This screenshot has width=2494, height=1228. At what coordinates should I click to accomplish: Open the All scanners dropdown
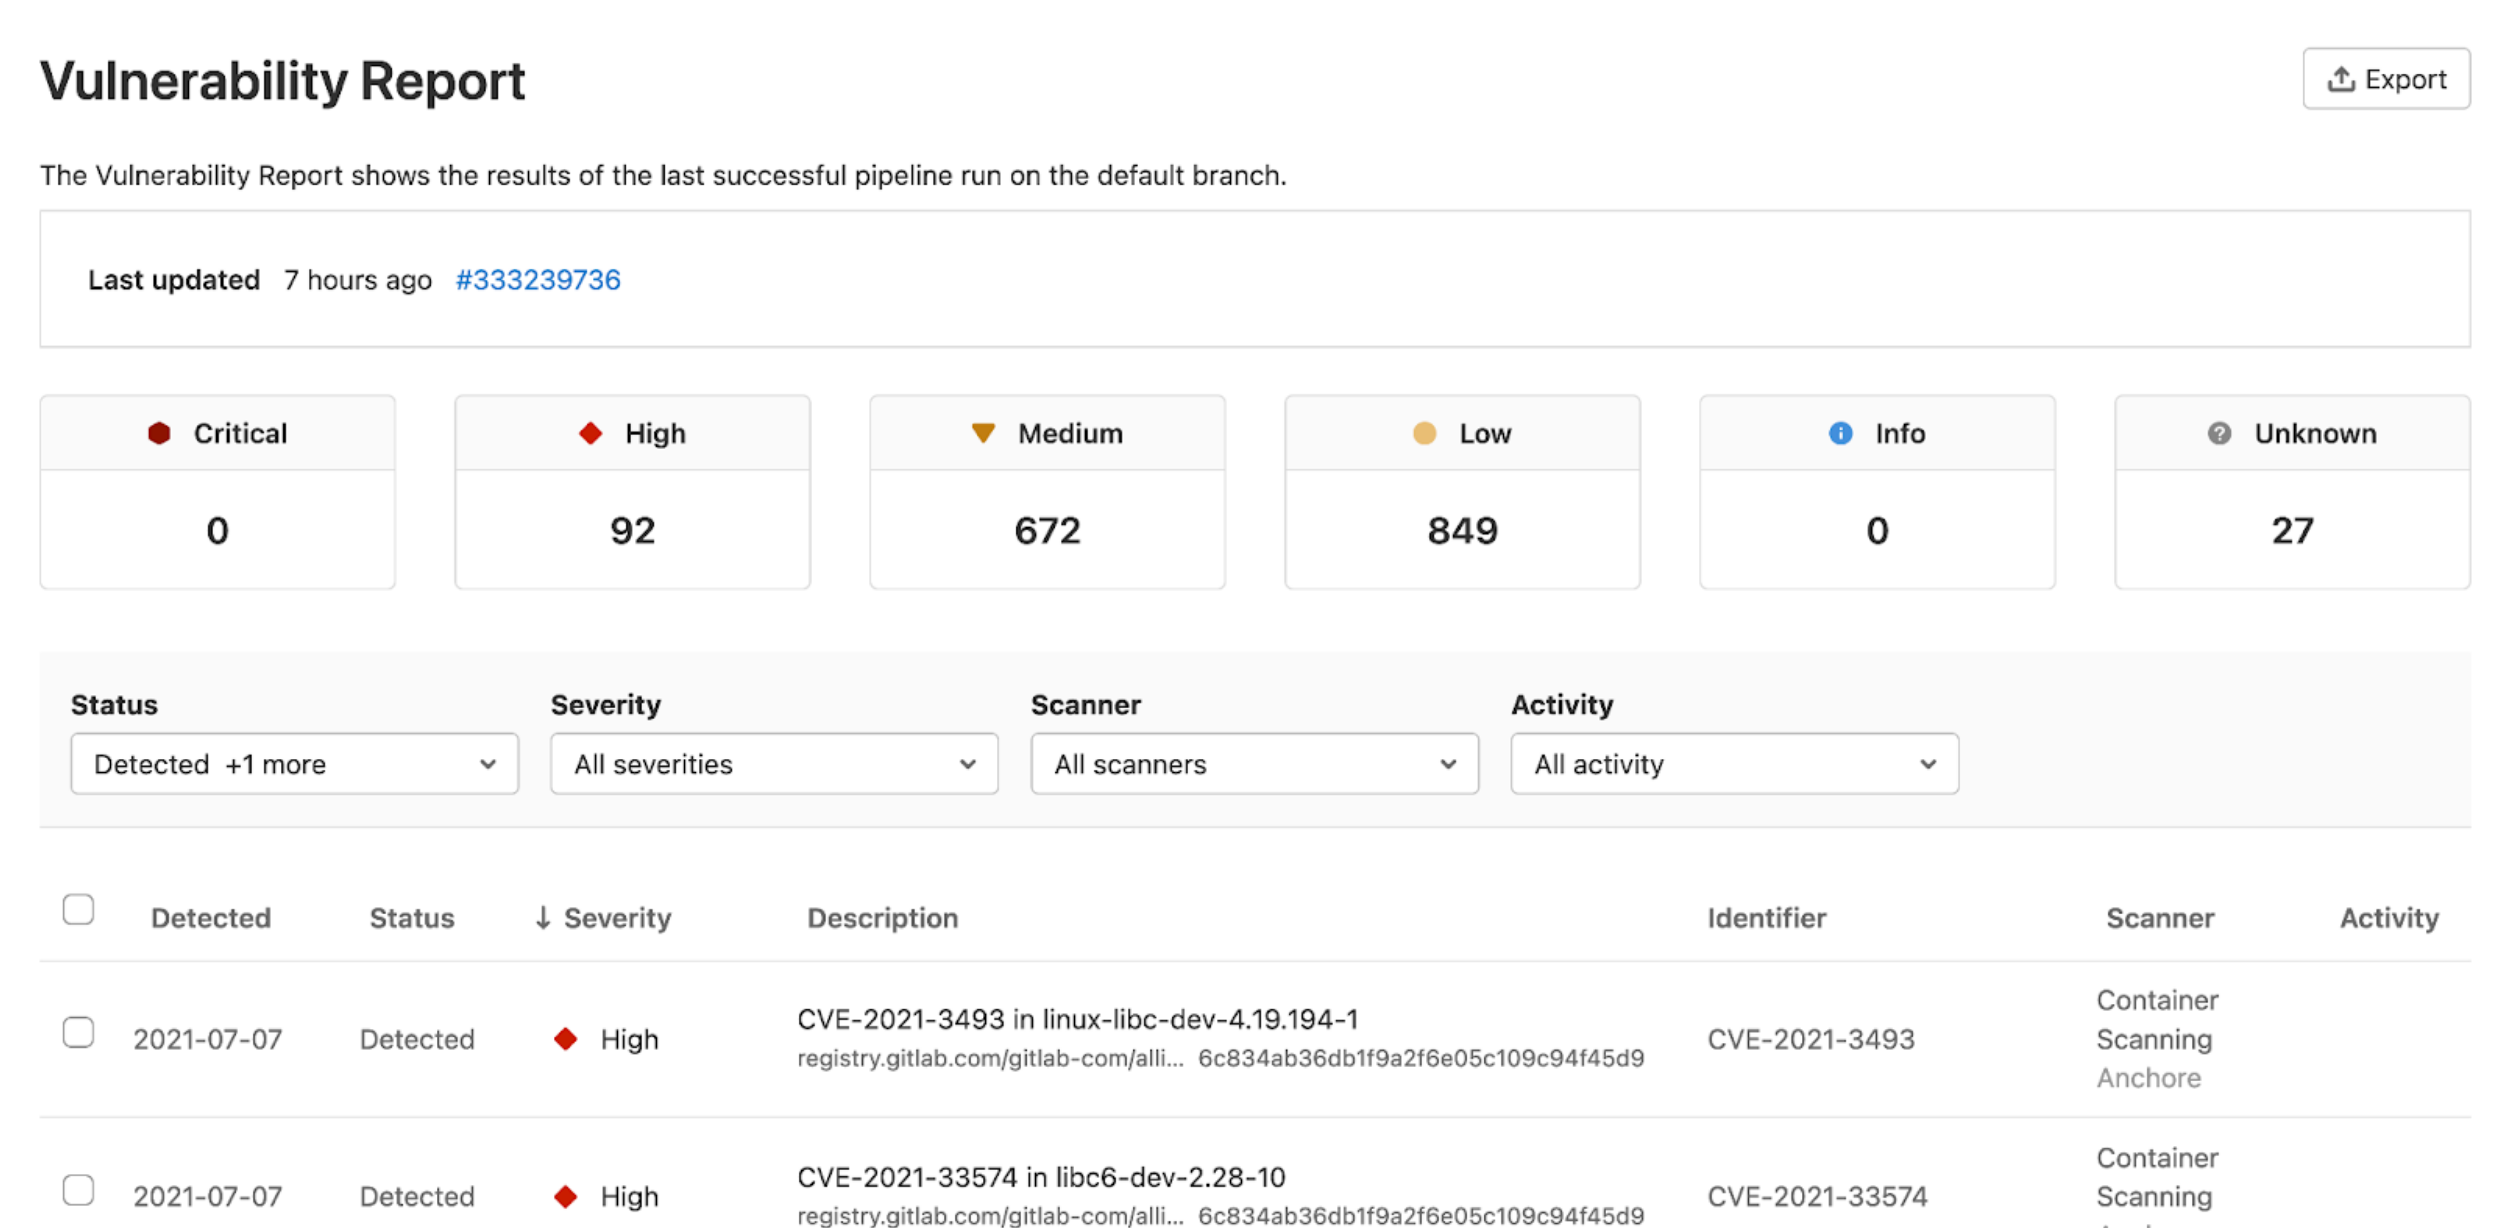1253,764
